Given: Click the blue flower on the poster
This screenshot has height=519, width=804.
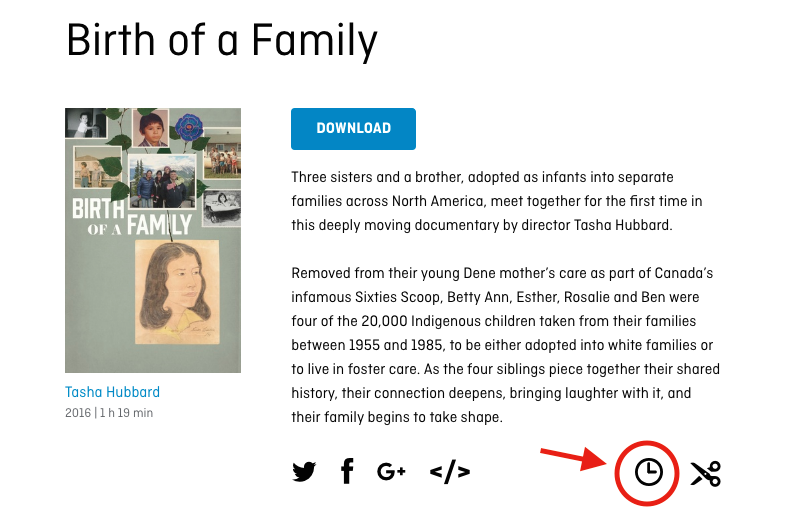Looking at the screenshot, I should pos(189,127).
